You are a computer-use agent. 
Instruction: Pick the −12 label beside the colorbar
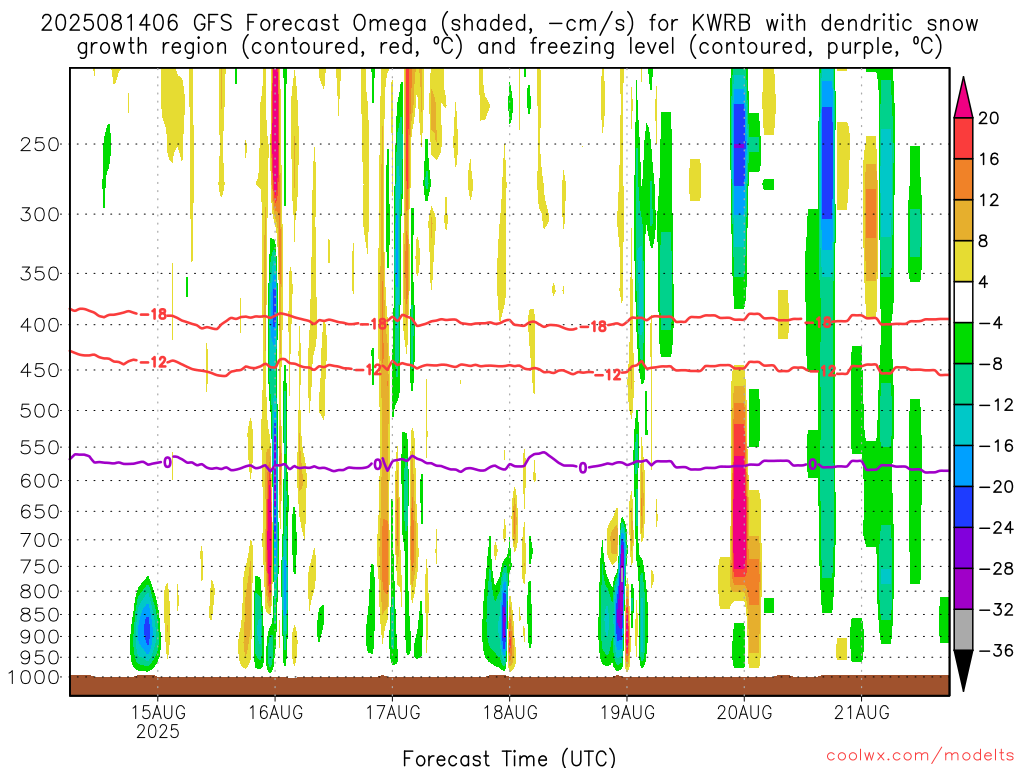click(996, 406)
